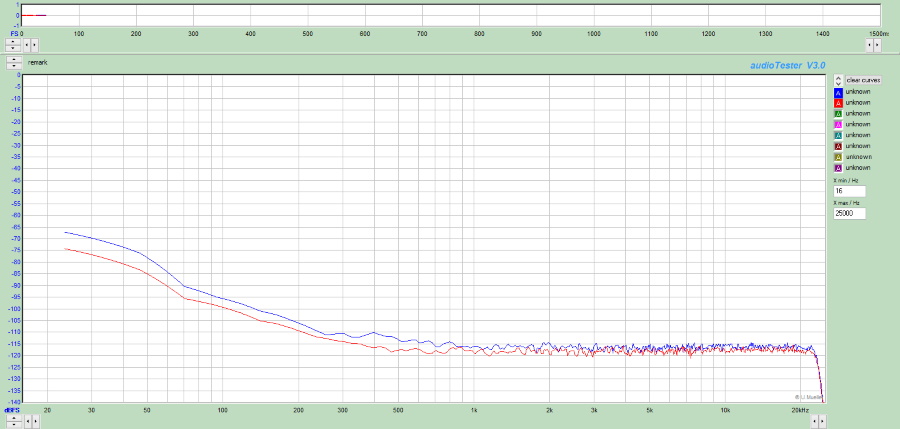
Task: Click the 1k frequency axis label
Action: 474,410
